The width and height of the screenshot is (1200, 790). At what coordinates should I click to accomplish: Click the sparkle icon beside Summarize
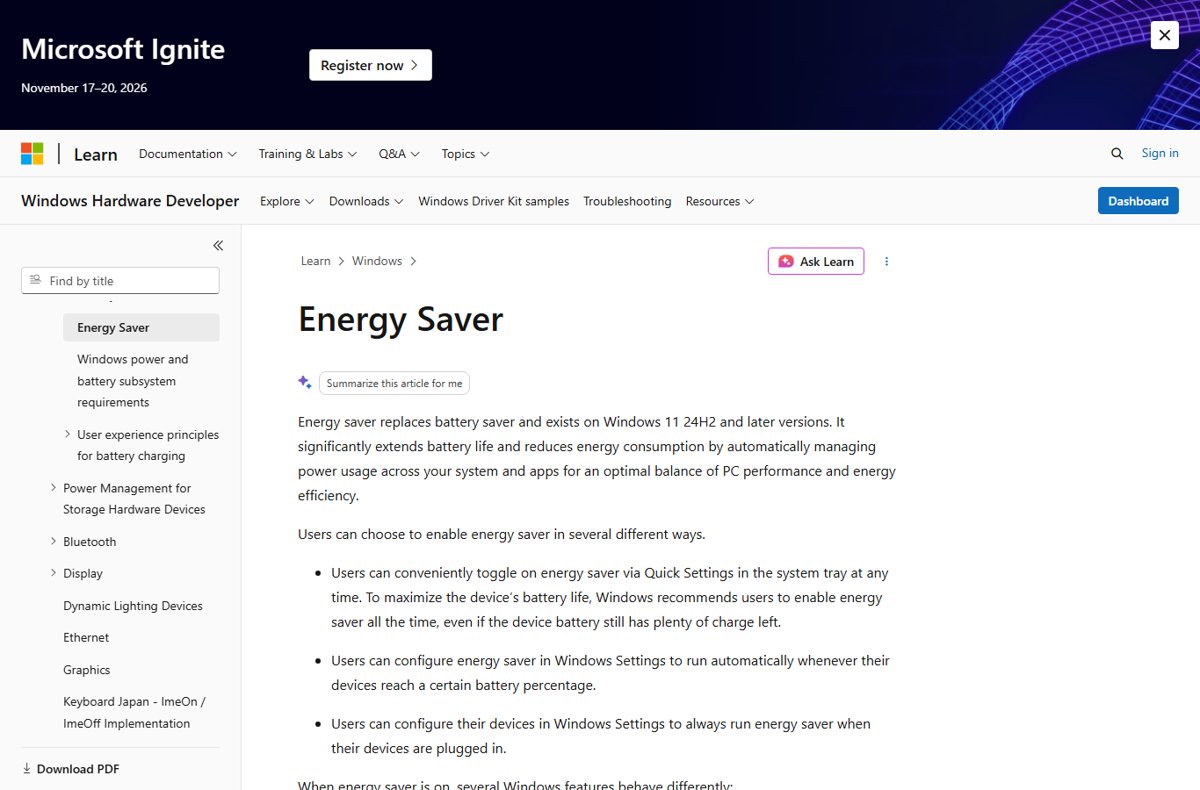click(305, 382)
